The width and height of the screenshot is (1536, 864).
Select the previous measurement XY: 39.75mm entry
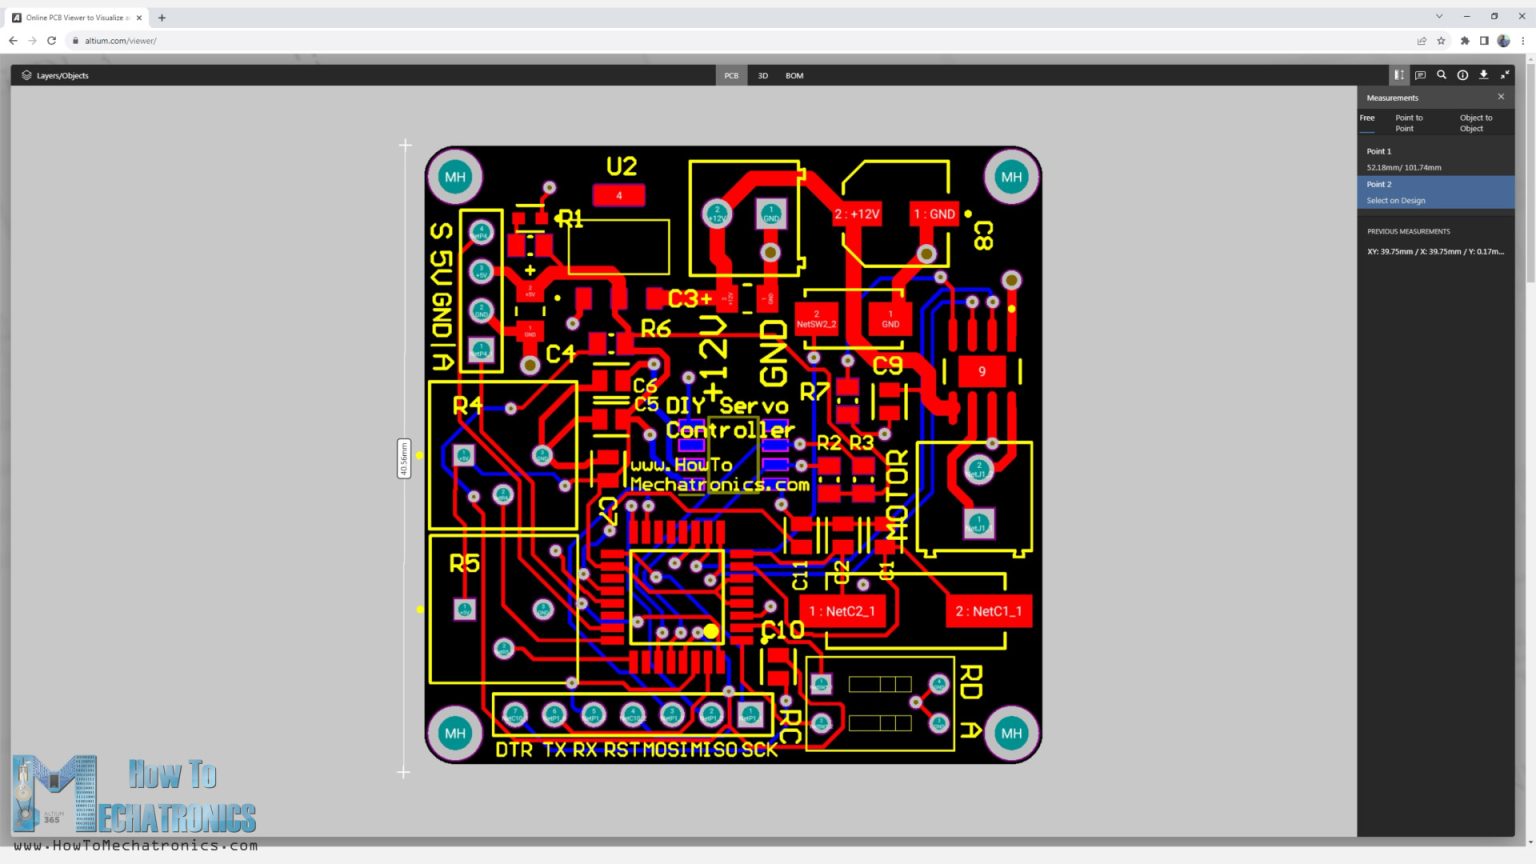coord(1437,251)
